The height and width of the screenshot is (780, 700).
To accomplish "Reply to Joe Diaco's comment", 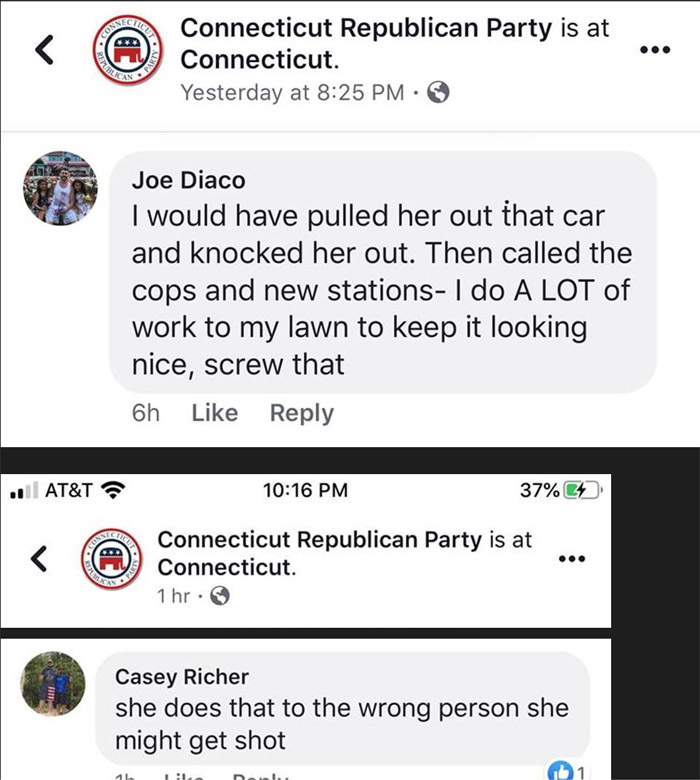I will click(x=301, y=413).
